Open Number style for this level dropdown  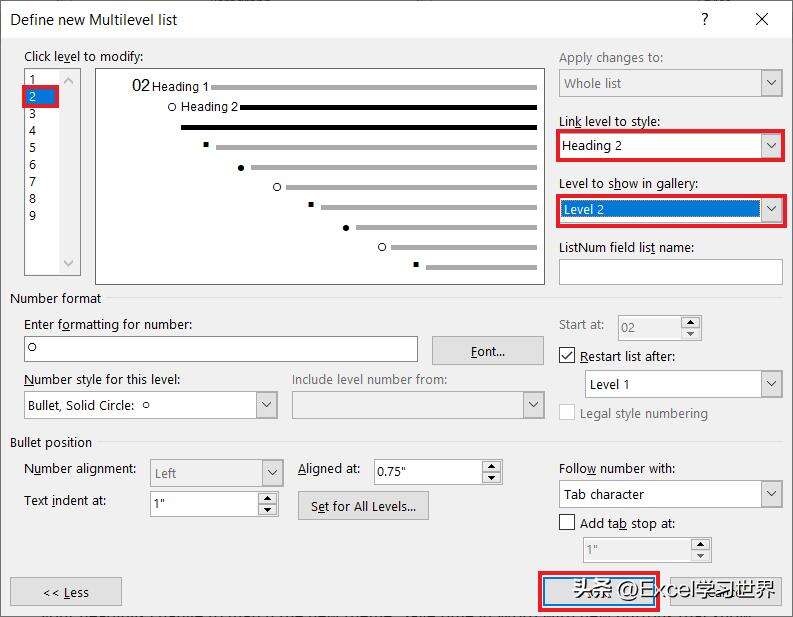267,405
